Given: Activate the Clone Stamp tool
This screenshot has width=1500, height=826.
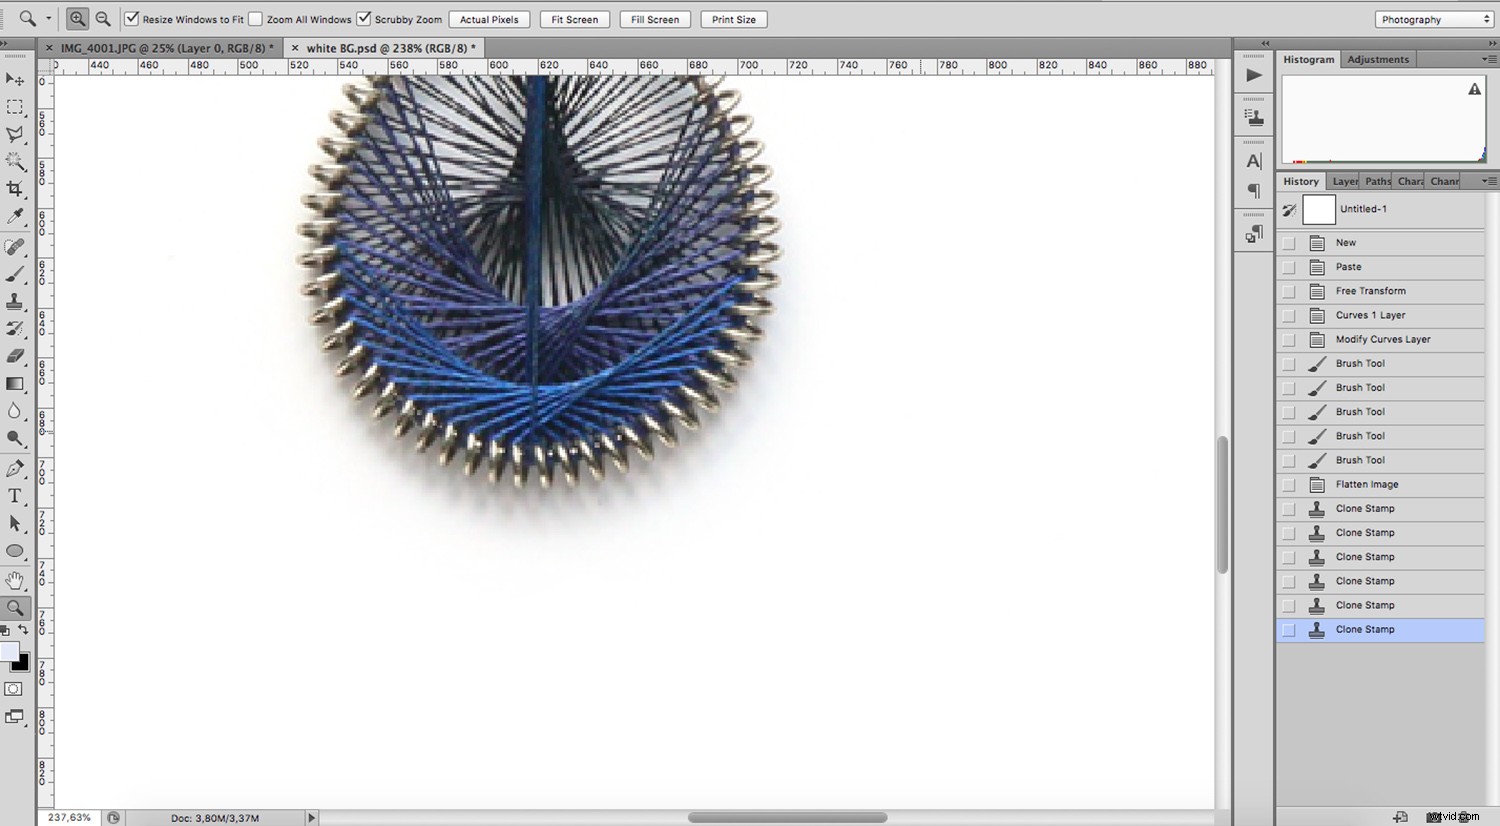Looking at the screenshot, I should [x=14, y=302].
